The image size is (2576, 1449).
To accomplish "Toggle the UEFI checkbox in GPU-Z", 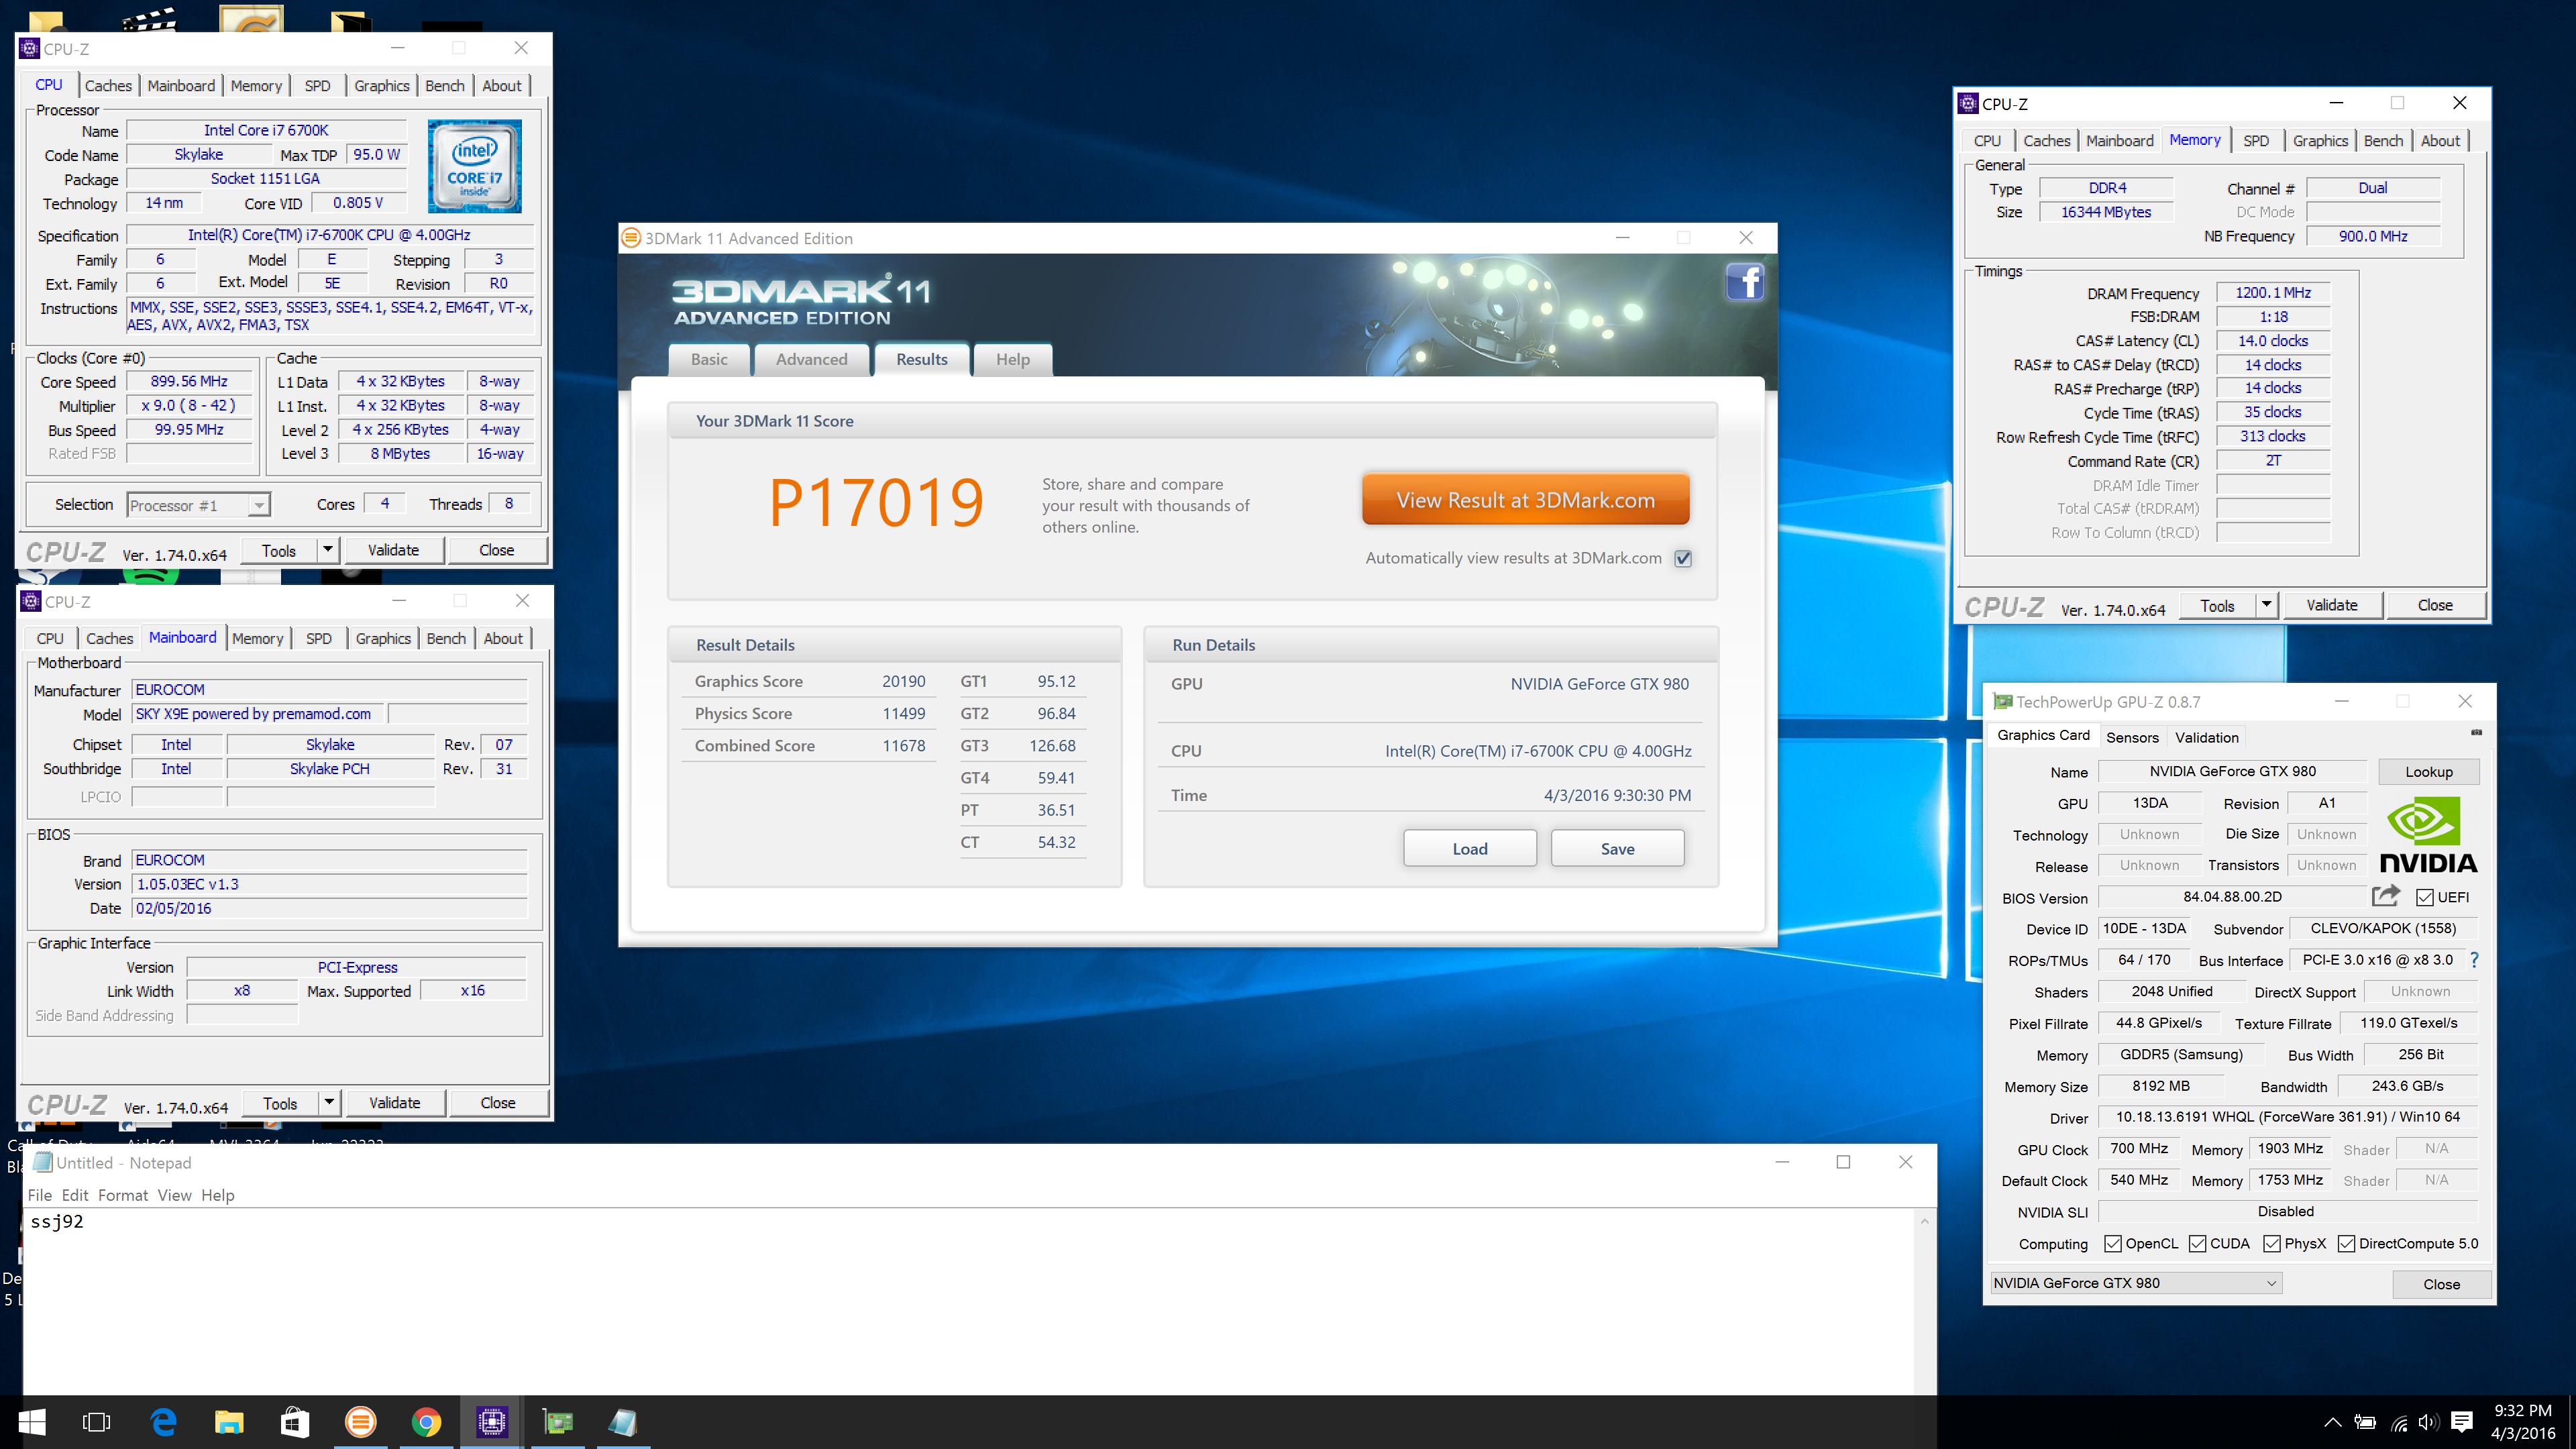I will tap(2424, 897).
